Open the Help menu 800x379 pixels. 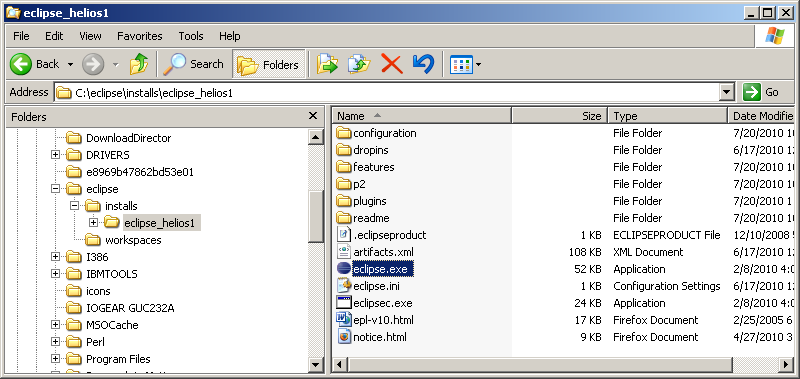(x=230, y=36)
